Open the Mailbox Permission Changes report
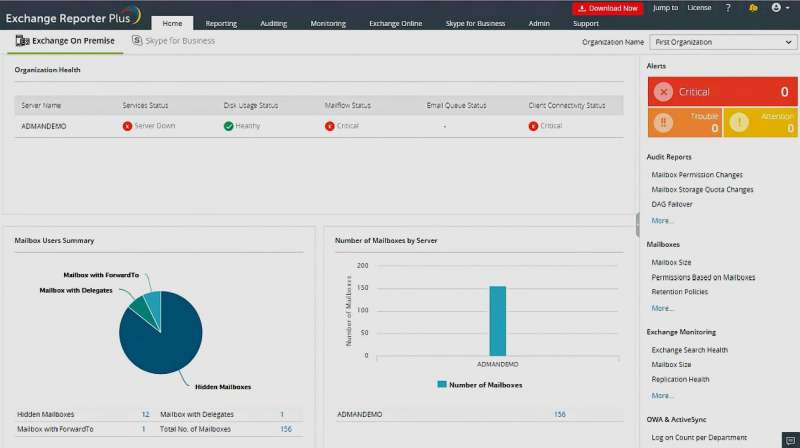Image resolution: width=800 pixels, height=448 pixels. [x=697, y=175]
